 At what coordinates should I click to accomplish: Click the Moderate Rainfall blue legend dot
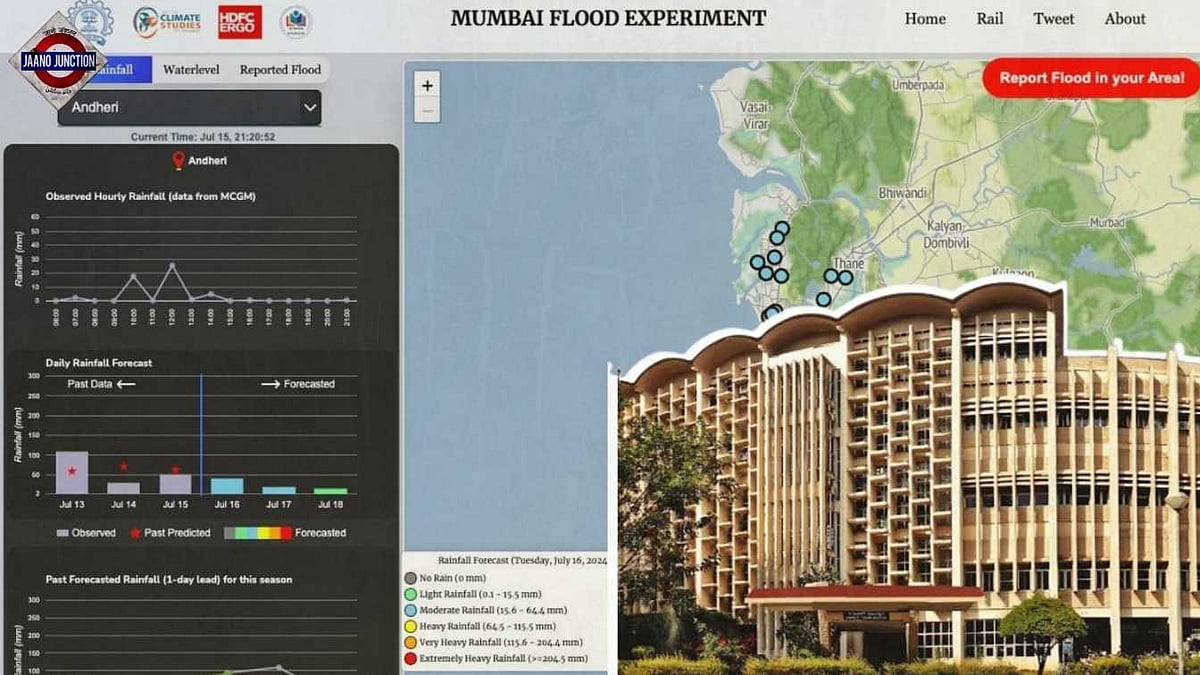(x=411, y=610)
